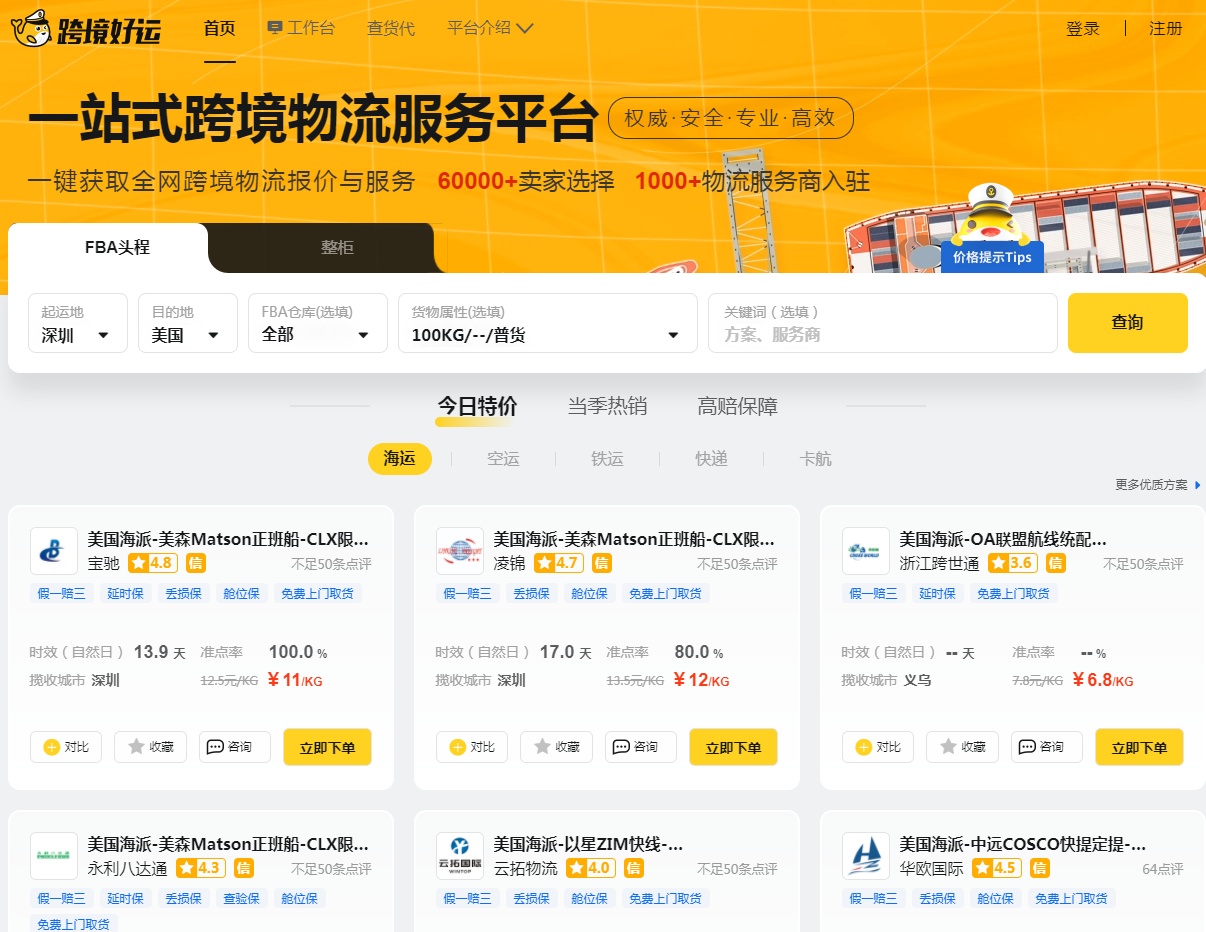Open 咨询 chat for 凌锦 plan
The width and height of the screenshot is (1206, 932).
pyautogui.click(x=641, y=747)
